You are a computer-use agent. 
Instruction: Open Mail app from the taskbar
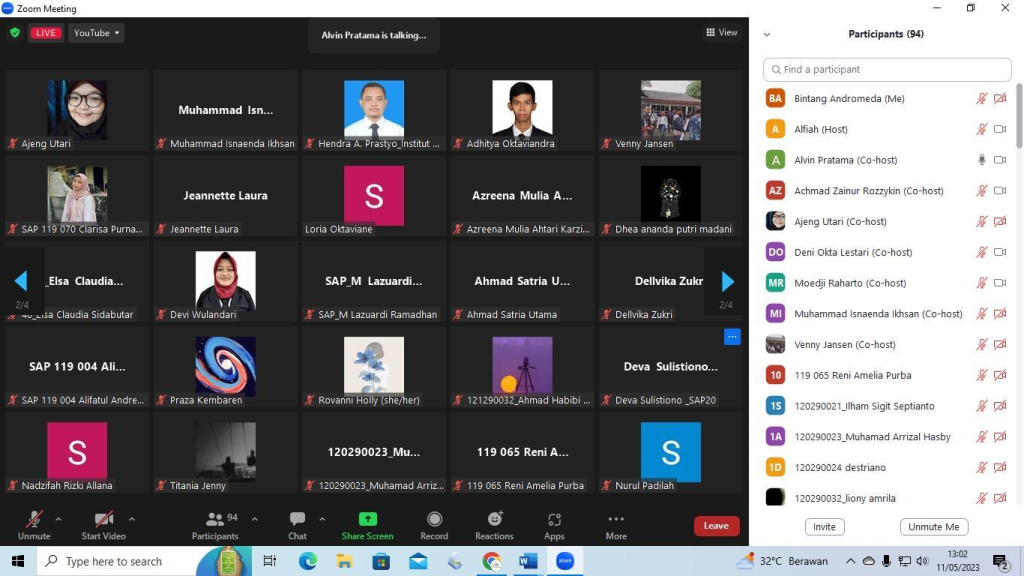418,561
